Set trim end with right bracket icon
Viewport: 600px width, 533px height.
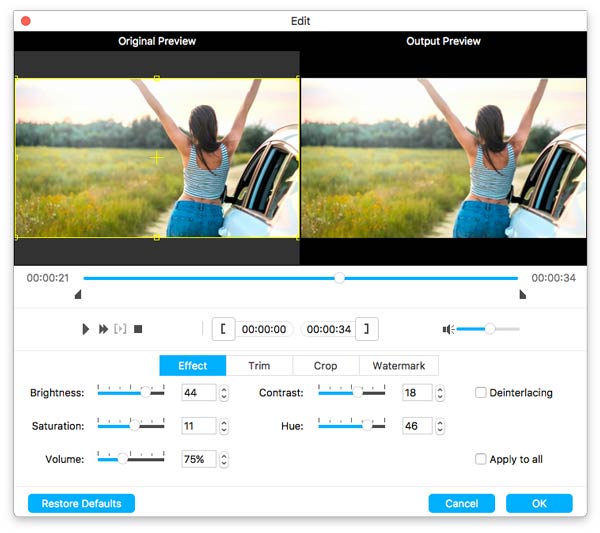[x=368, y=329]
